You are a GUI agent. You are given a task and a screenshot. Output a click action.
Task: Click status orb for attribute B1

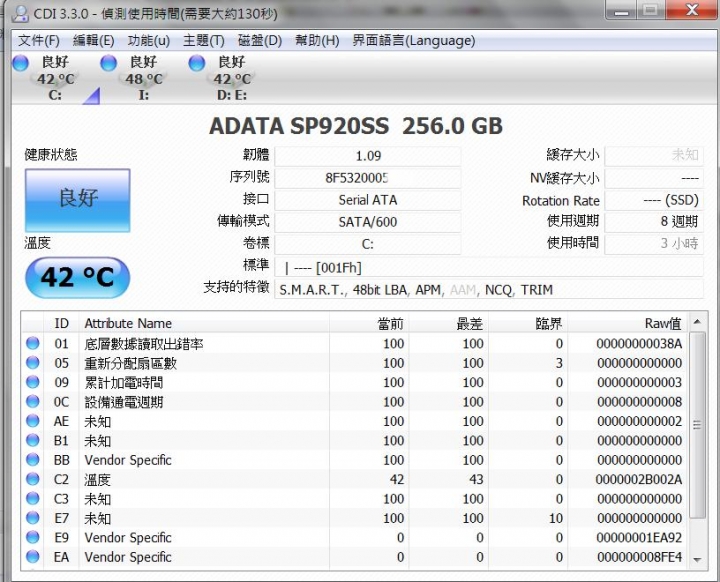click(x=33, y=440)
